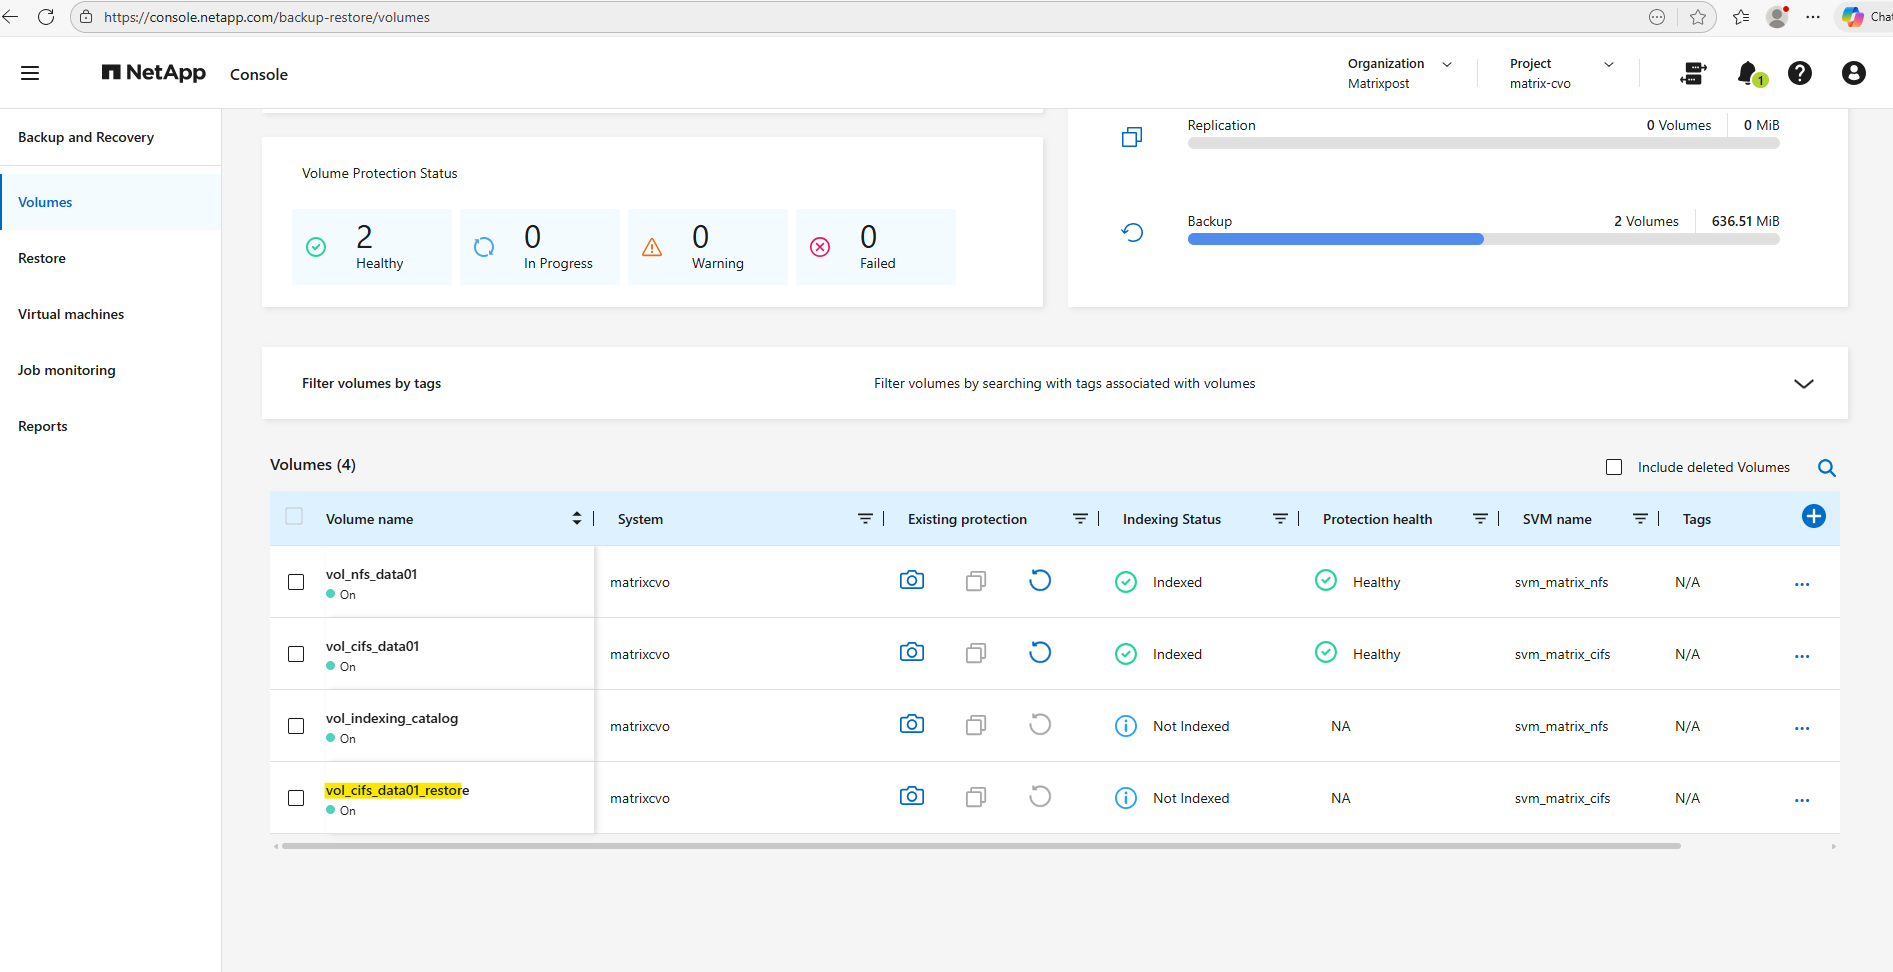This screenshot has height=972, width=1893.
Task: Toggle the select-all volumes header checkbox
Action: point(294,517)
